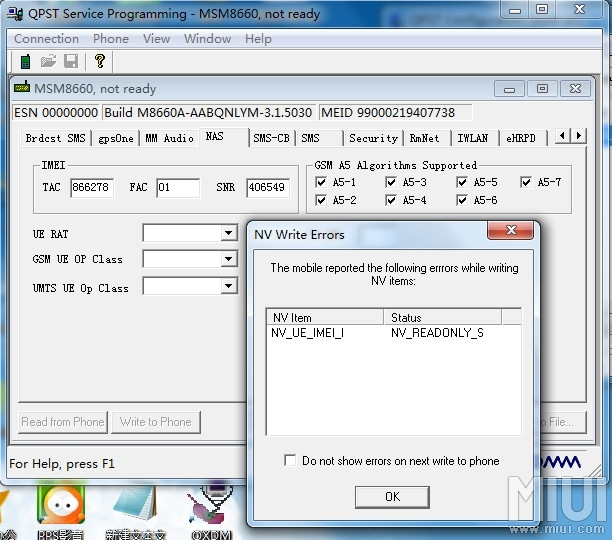Open the Connection menu
This screenshot has width=612, height=540.
coord(46,39)
